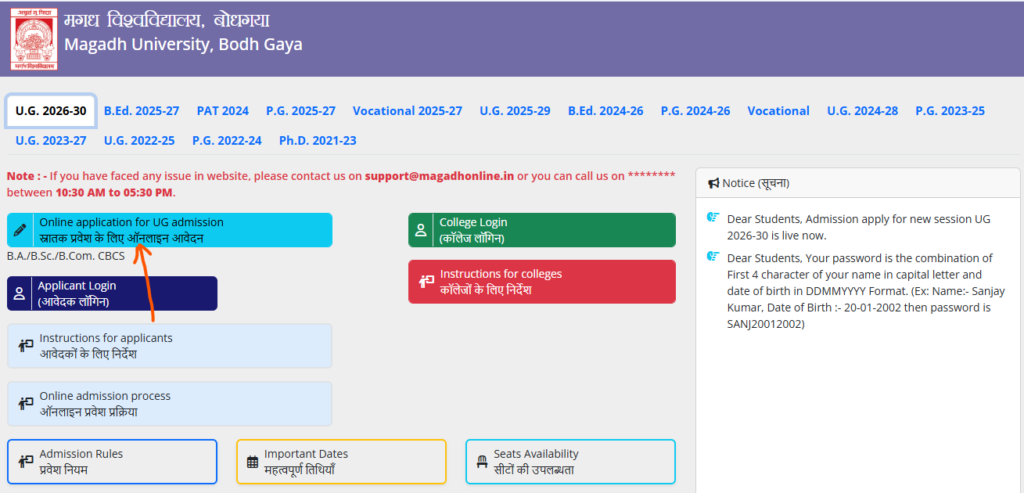Switch to U.G. 2023-27 tab
Viewport: 1024px width, 493px height.
pyautogui.click(x=51, y=140)
